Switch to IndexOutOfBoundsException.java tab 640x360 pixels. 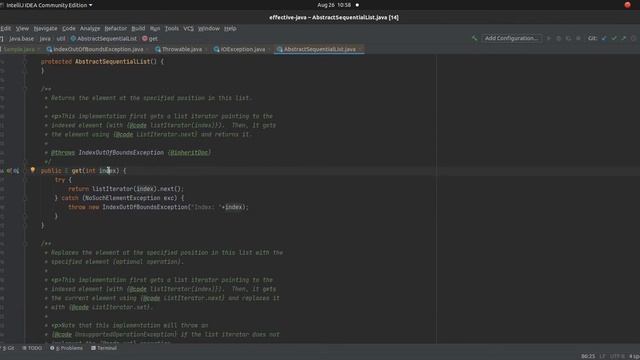pyautogui.click(x=98, y=49)
